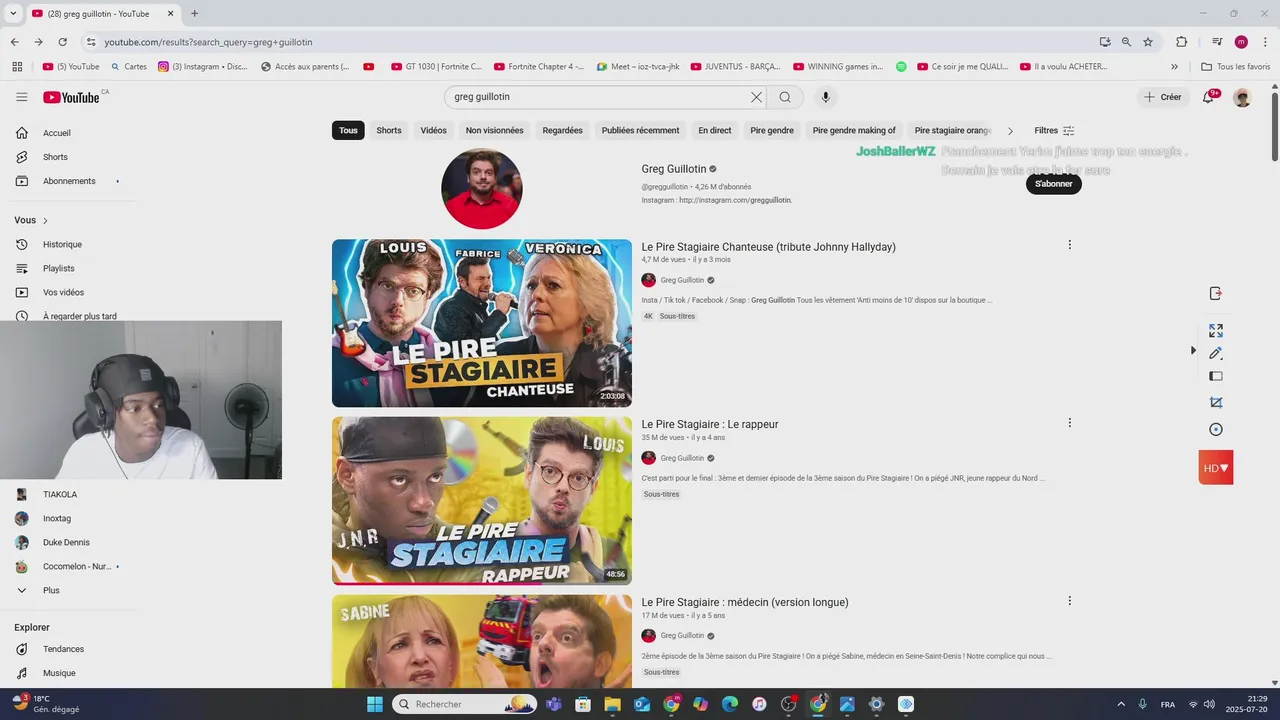Open Chrome extensions puzzle icon
1280x720 pixels.
pos(1182,42)
